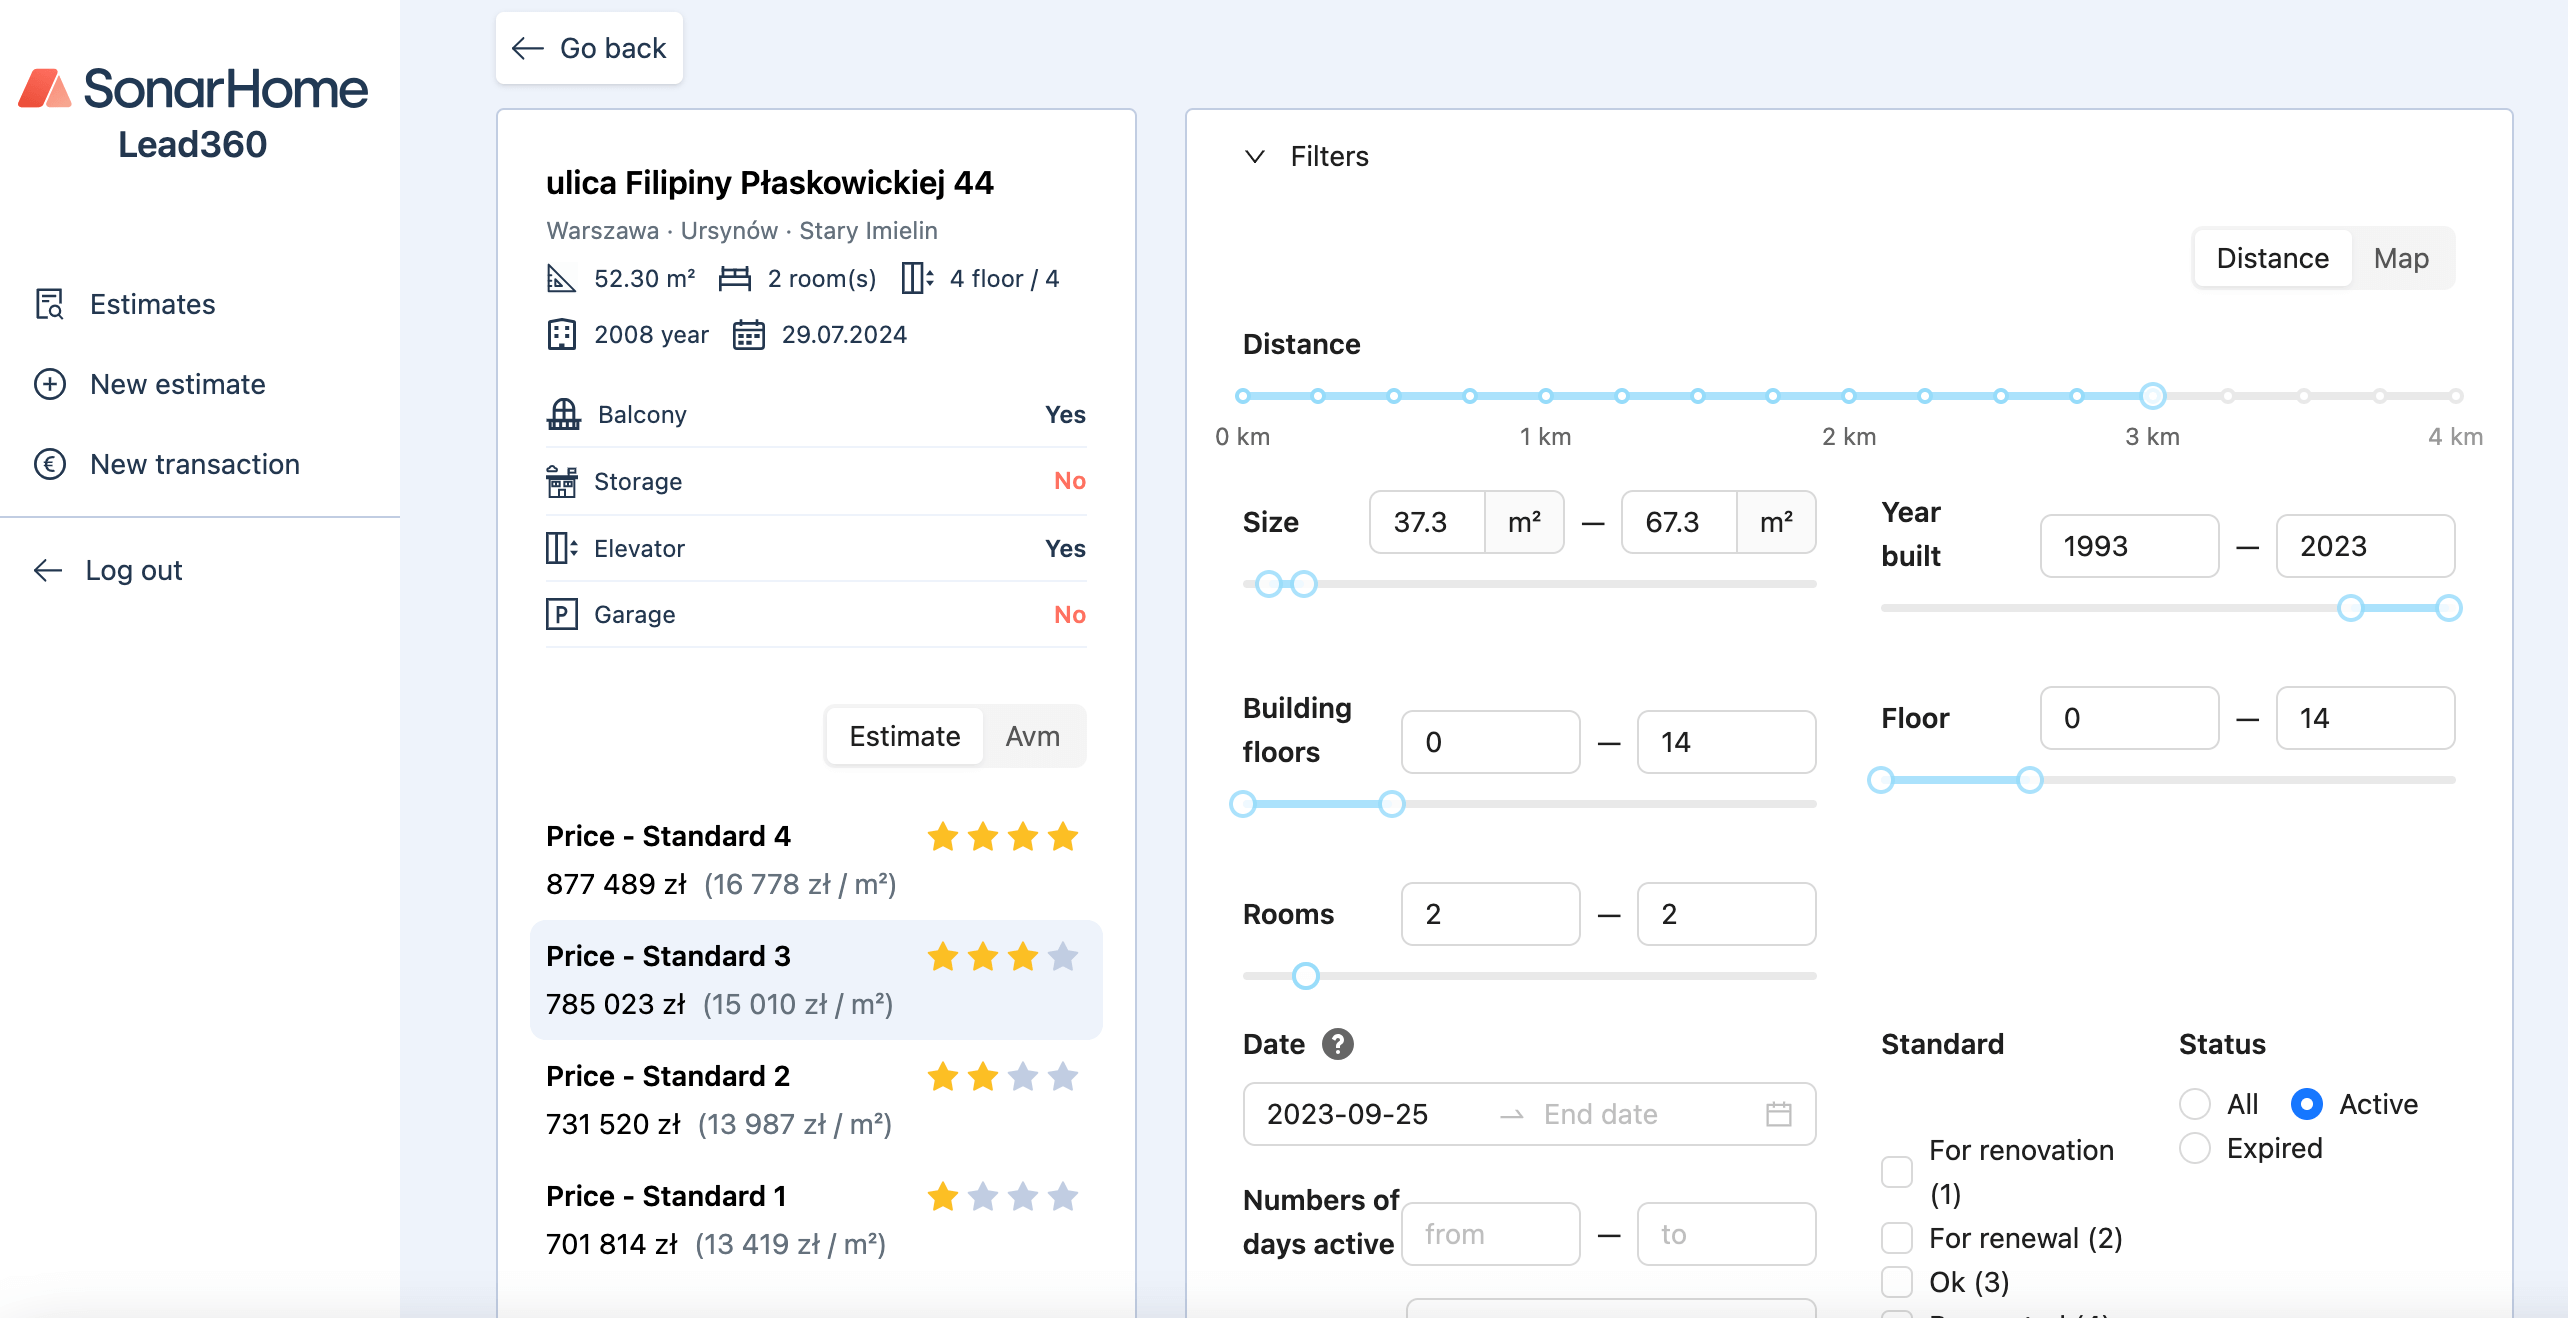Click the days active from input

point(1490,1234)
